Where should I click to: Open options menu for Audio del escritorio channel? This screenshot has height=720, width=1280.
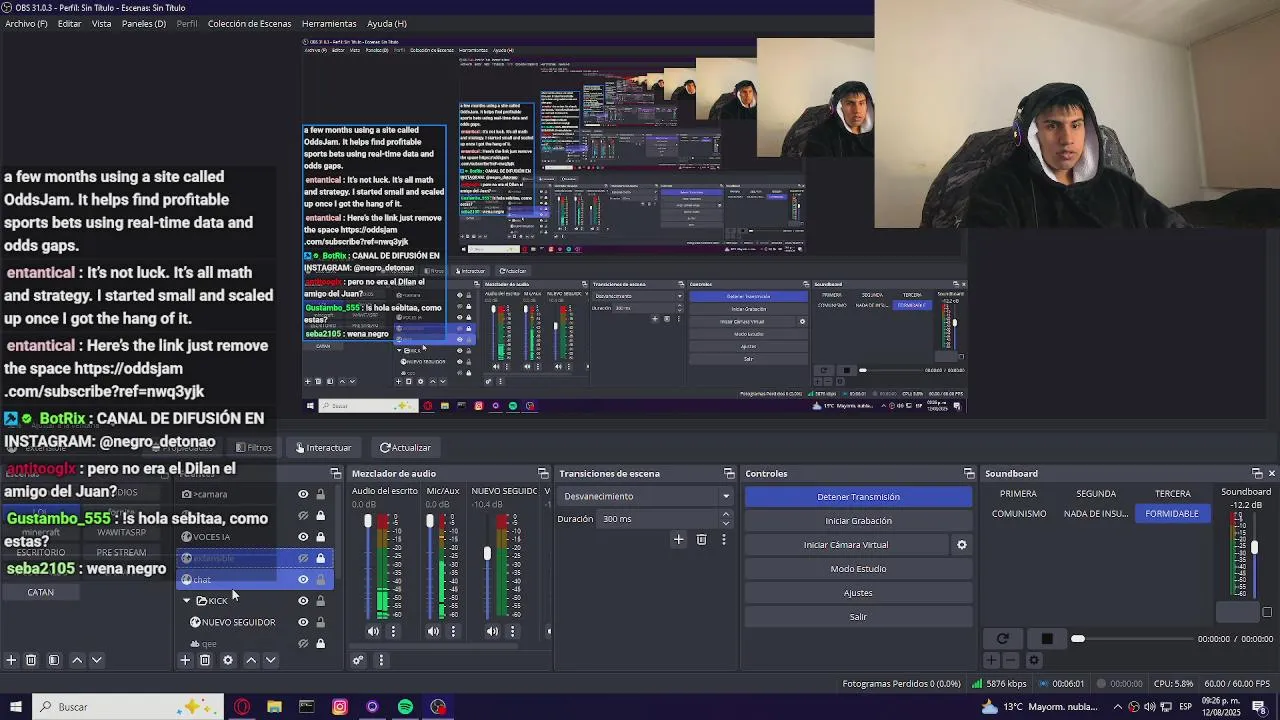tap(393, 631)
